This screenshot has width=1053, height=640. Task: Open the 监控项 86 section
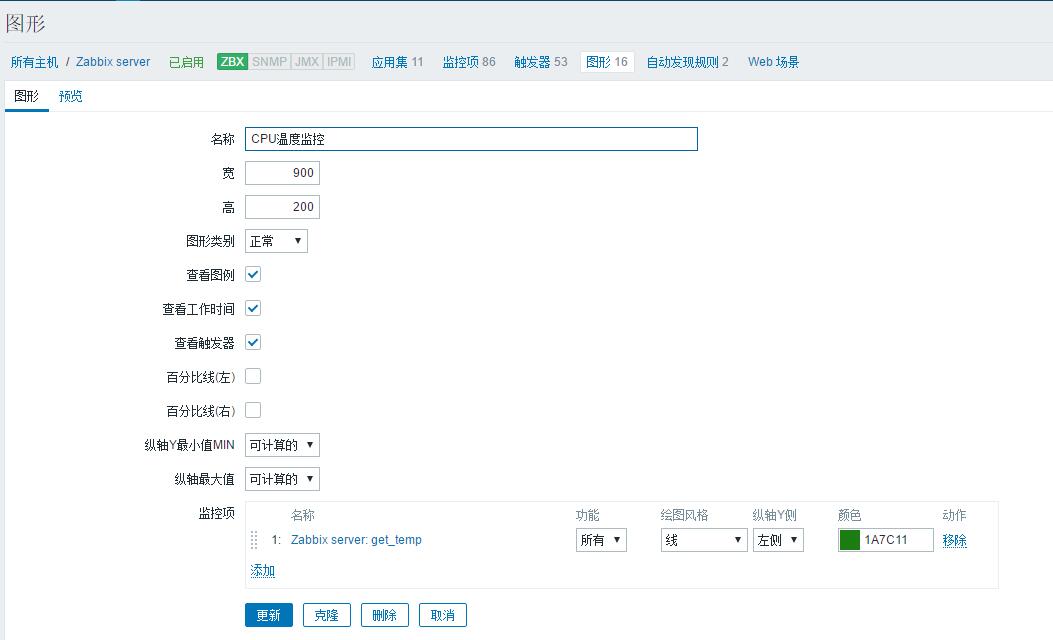click(469, 62)
